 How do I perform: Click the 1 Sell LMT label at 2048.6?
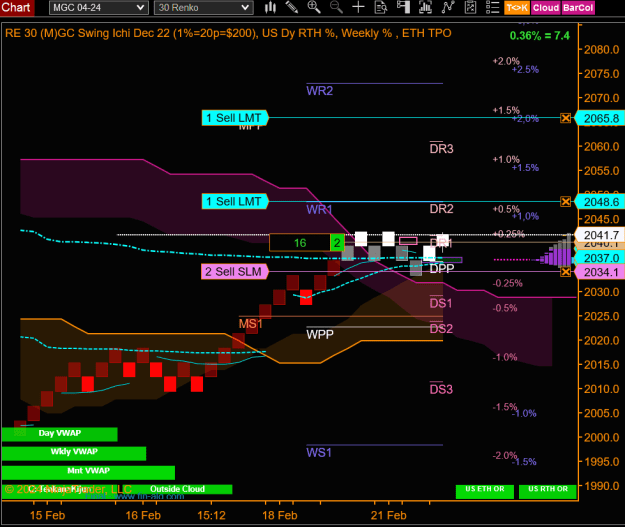pos(235,202)
